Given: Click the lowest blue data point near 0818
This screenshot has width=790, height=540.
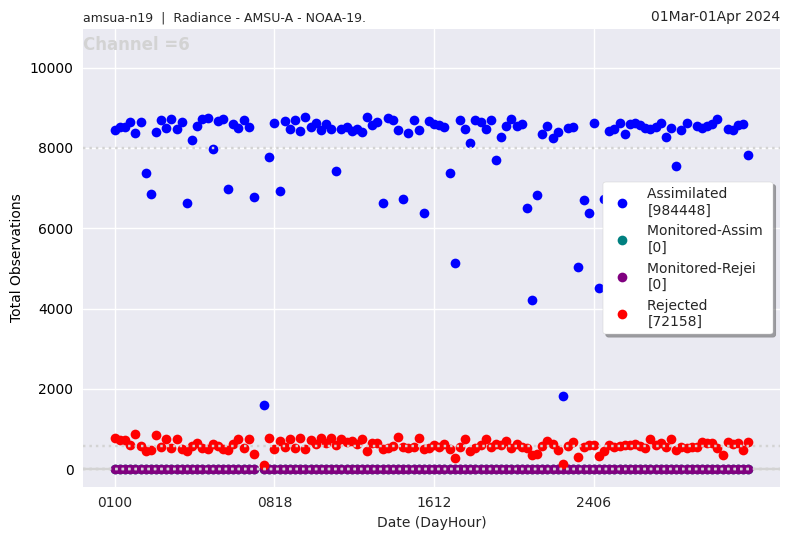Looking at the screenshot, I should pyautogui.click(x=264, y=405).
